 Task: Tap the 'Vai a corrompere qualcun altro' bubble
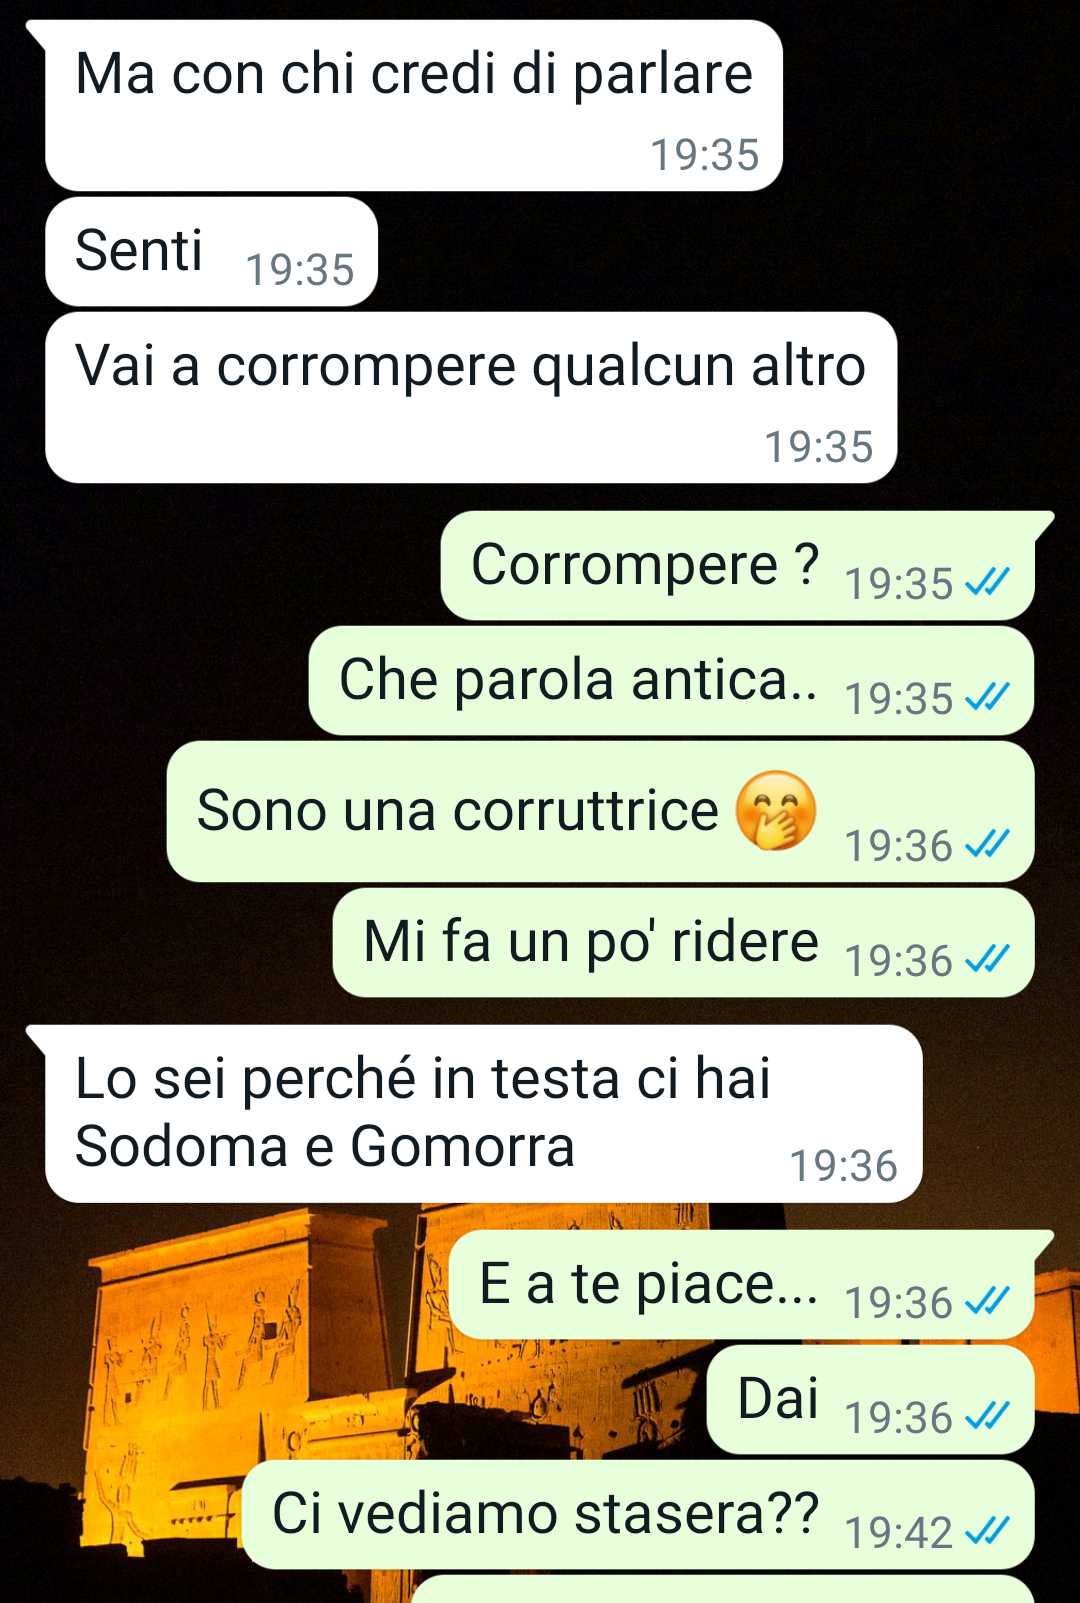tap(471, 397)
